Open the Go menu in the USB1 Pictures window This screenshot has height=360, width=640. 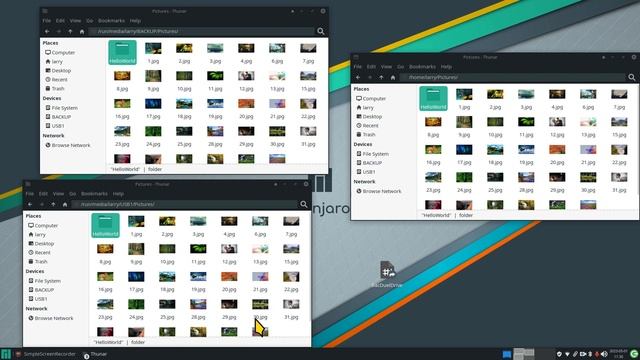(72, 193)
